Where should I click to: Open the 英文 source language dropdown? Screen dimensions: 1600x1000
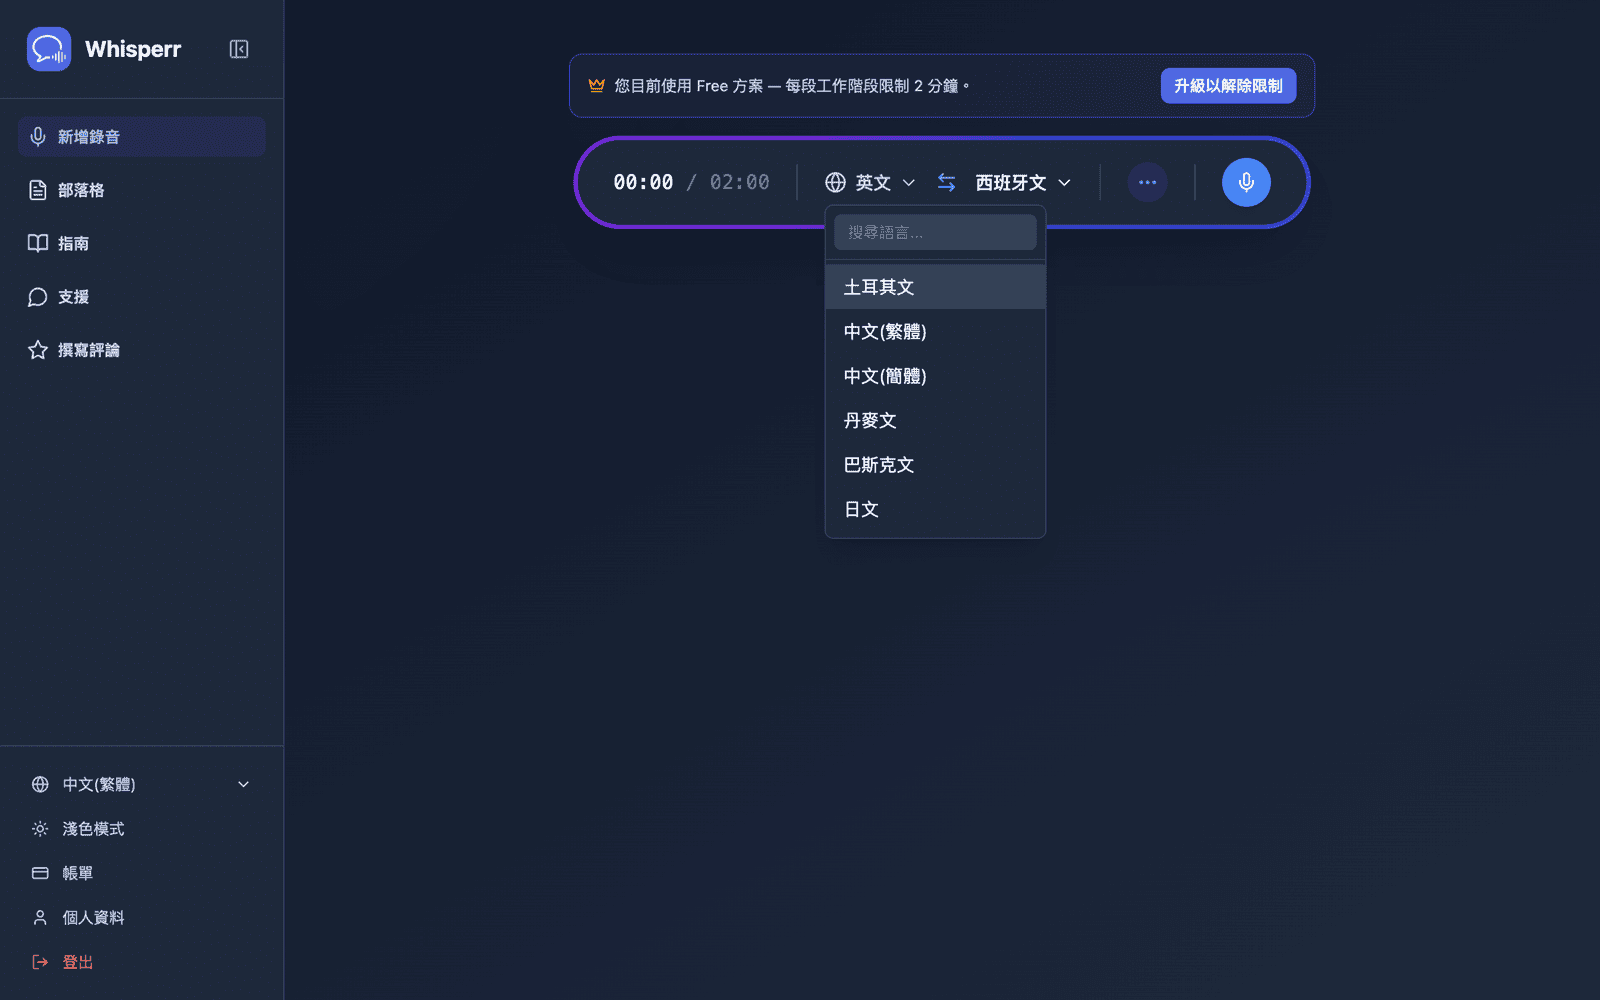(870, 182)
